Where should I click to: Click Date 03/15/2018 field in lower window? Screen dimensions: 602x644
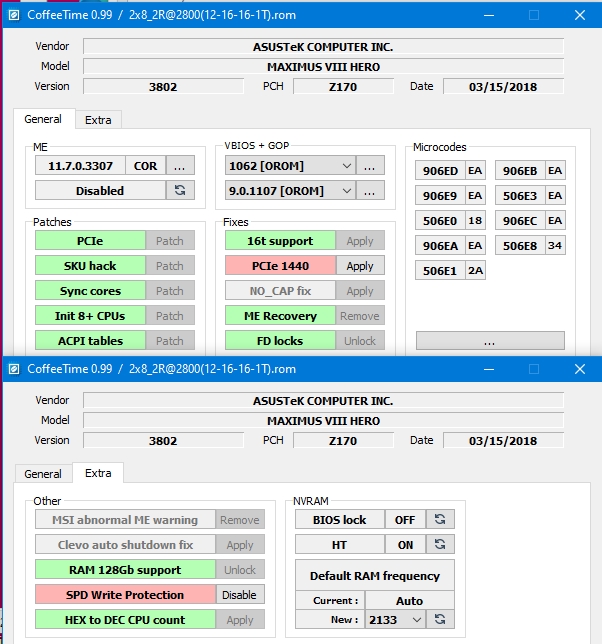pyautogui.click(x=503, y=441)
